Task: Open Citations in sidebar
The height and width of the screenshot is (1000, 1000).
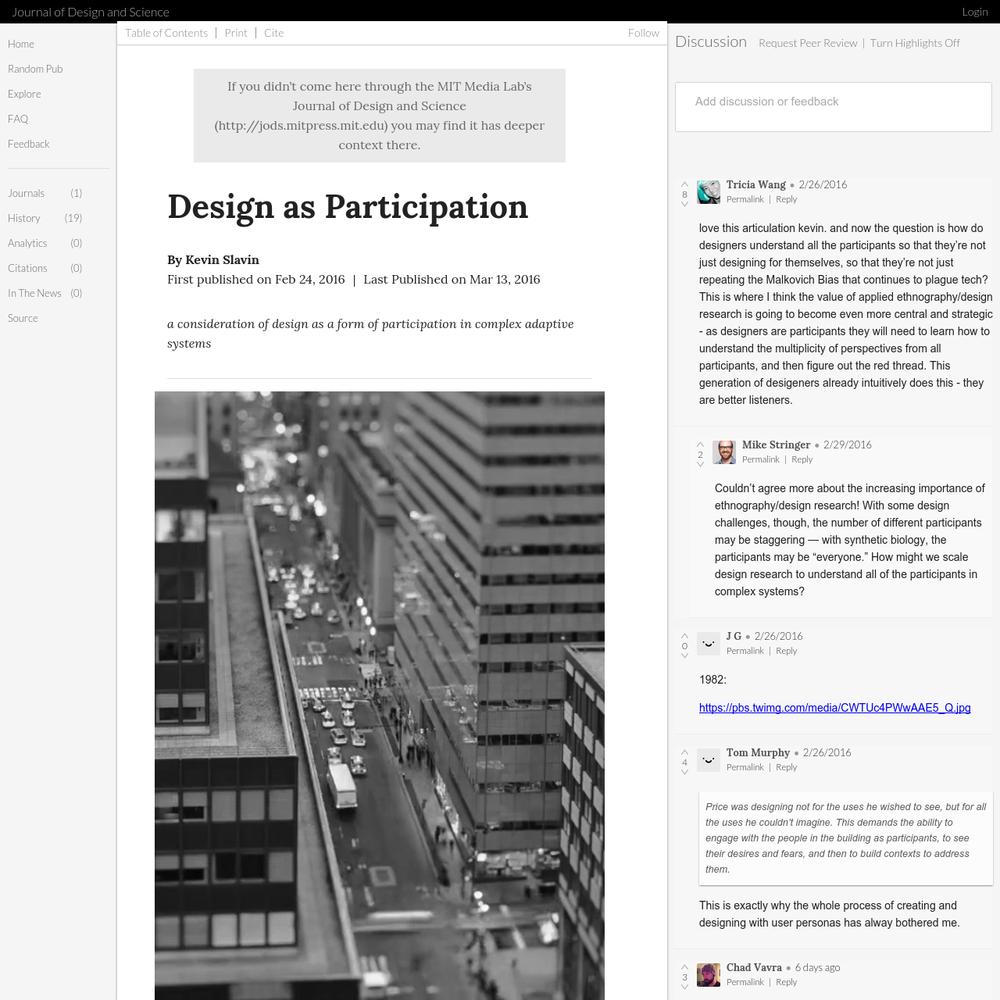Action: coord(45,268)
